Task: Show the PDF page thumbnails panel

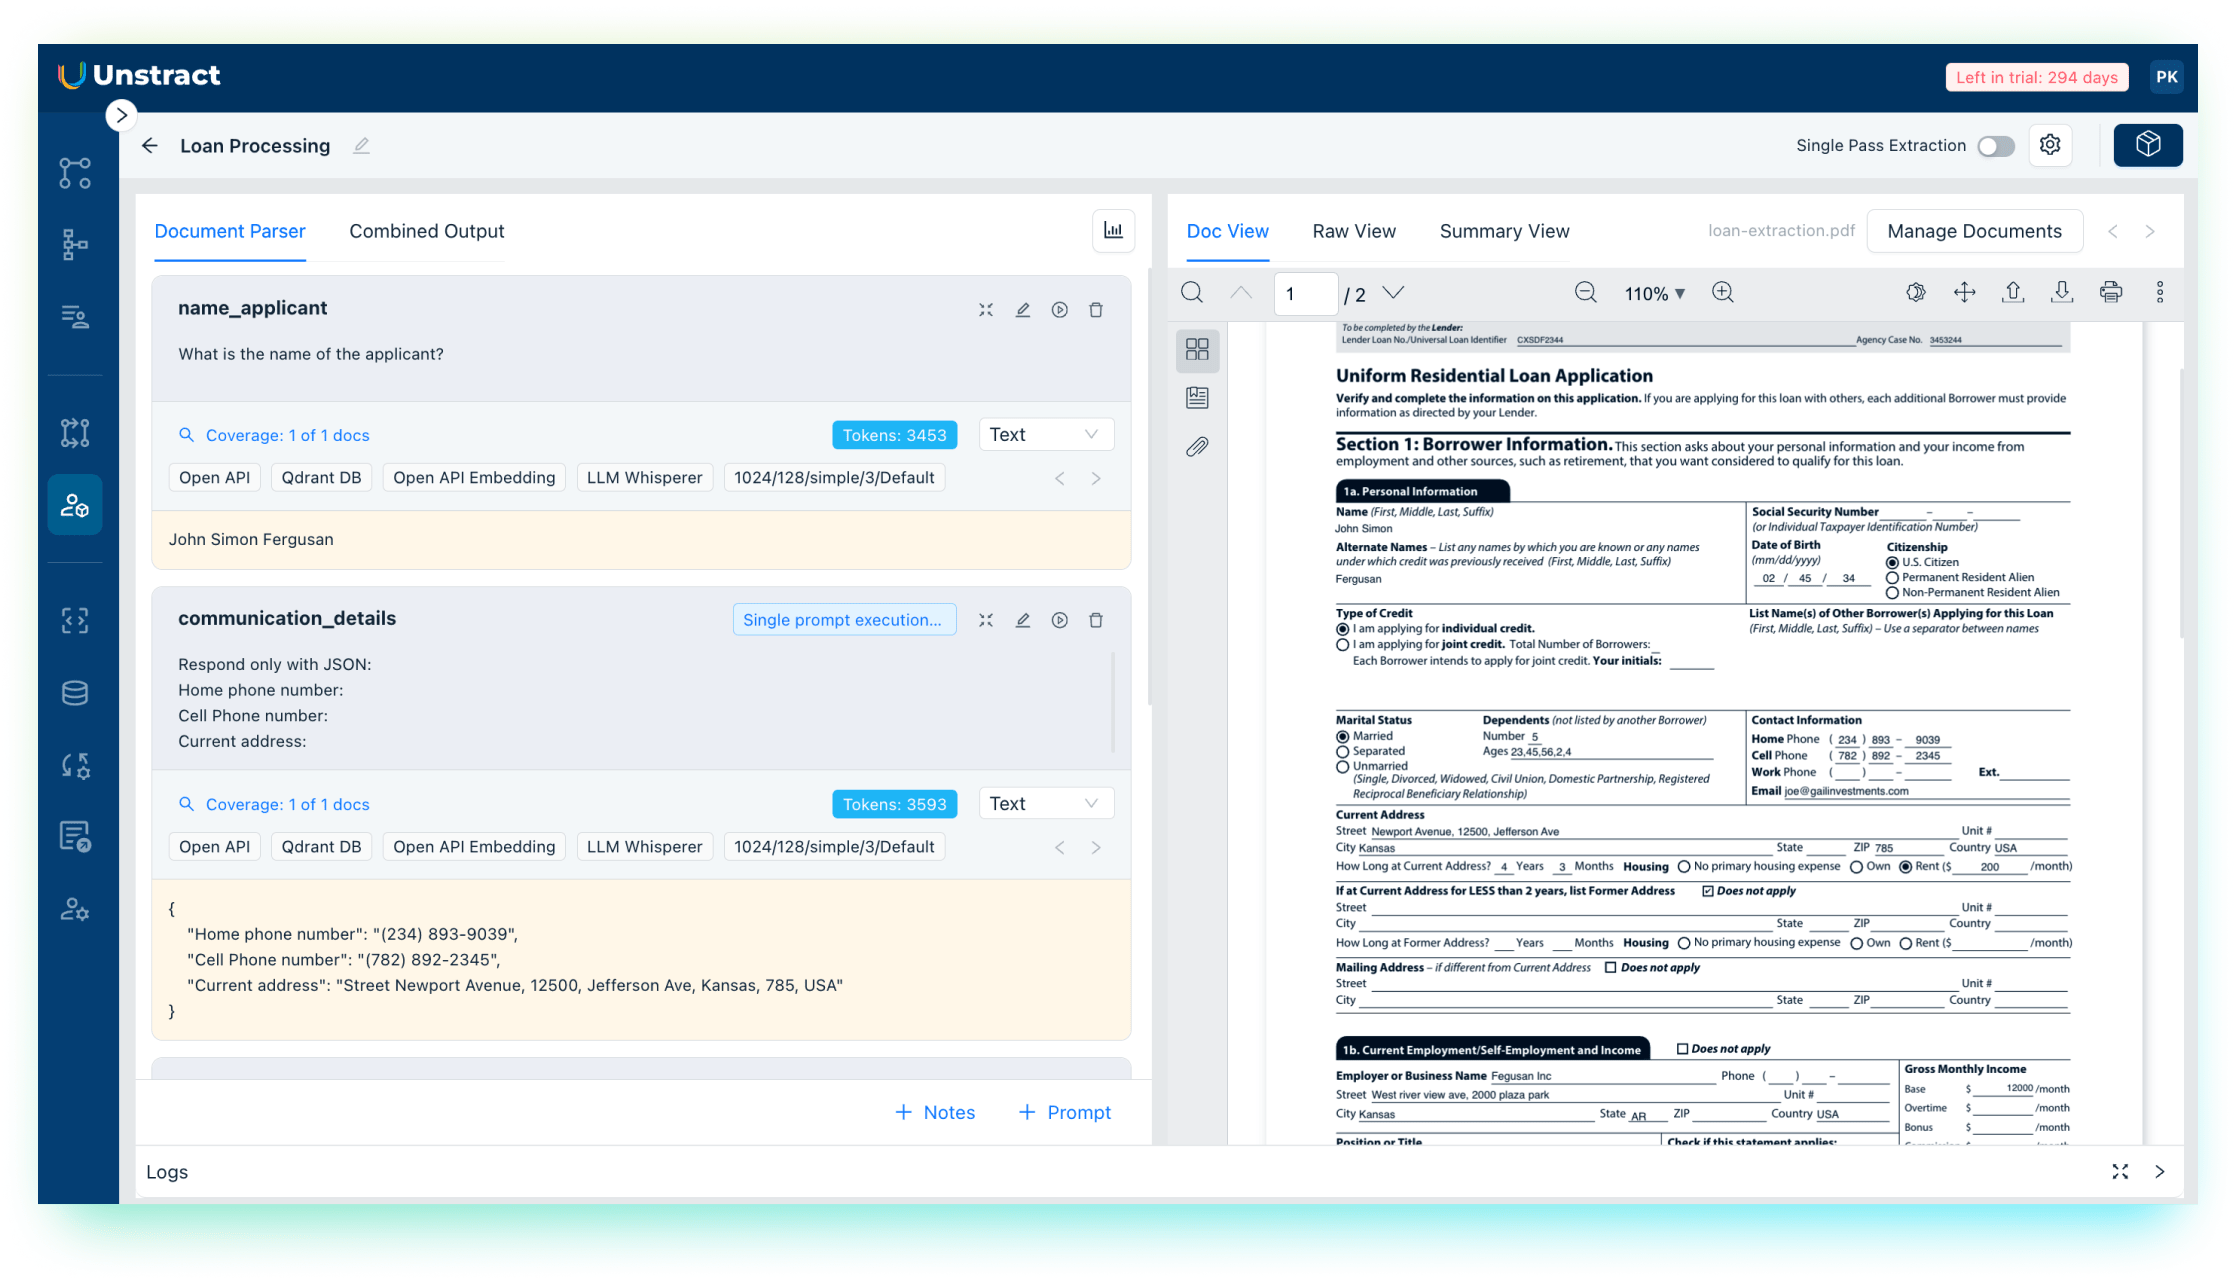Action: coord(1197,349)
